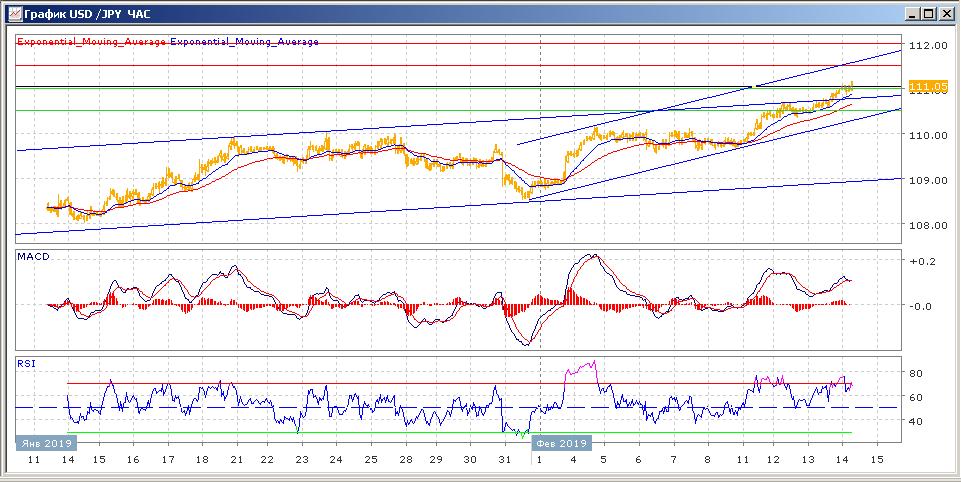Click the 80 level on RSI scale
Screen dimensions: 961x482
[x=914, y=373]
